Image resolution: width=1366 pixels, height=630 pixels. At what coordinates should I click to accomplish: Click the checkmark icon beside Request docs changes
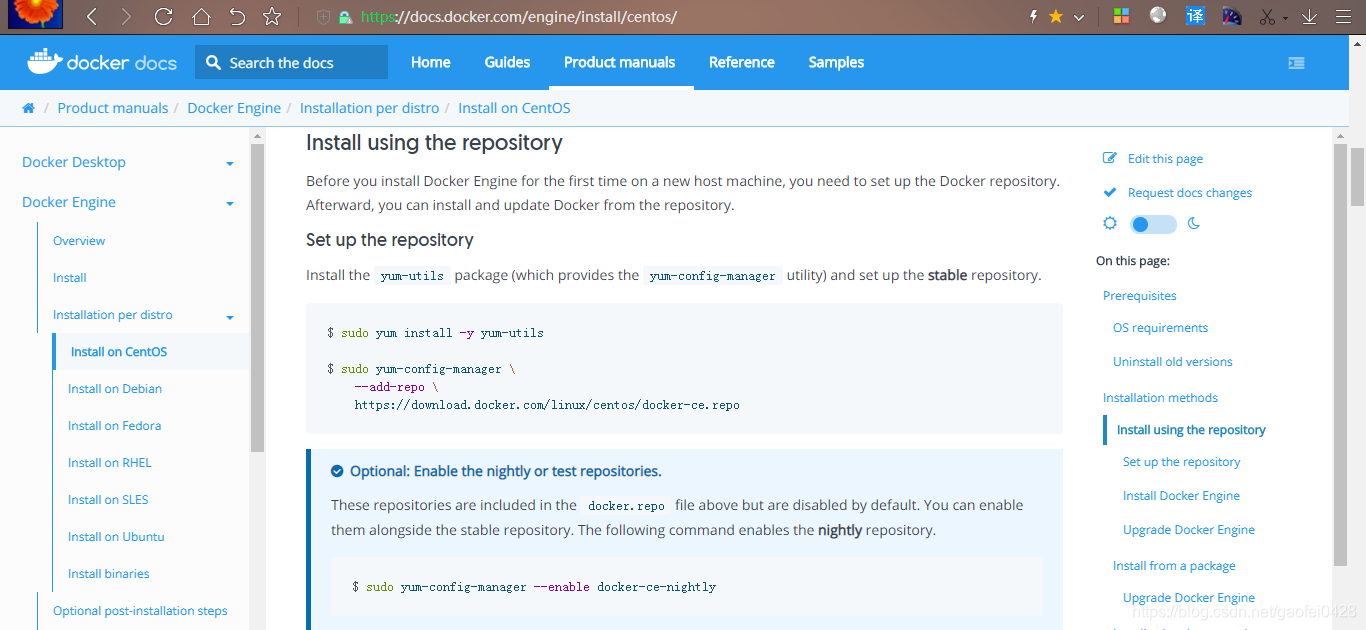coord(1109,192)
